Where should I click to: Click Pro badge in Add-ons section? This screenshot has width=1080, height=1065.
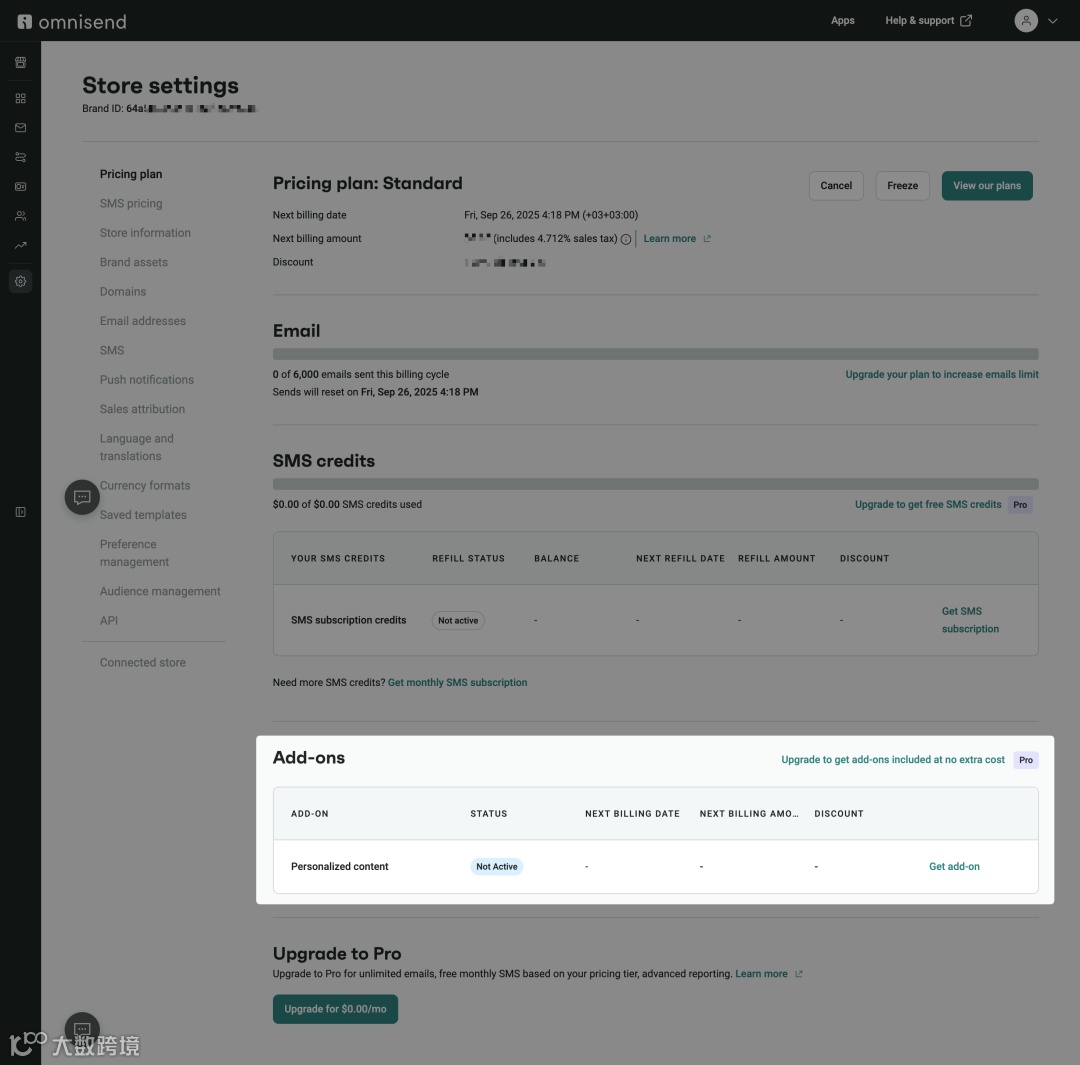click(1026, 760)
